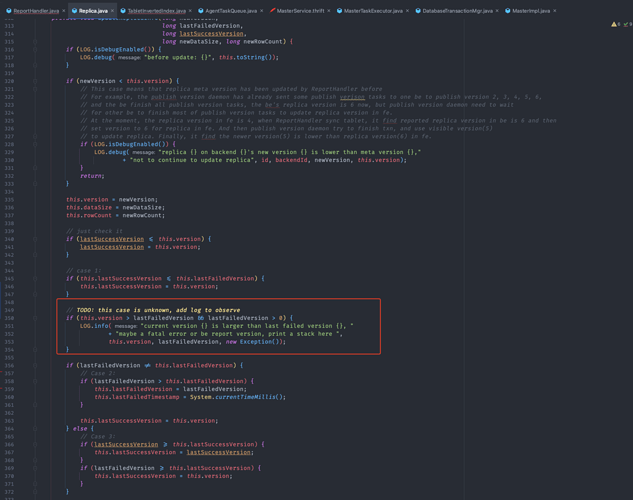Viewport: 633px width, 500px height.
Task: Switch to the ReportHandler.java tab
Action: (35, 11)
